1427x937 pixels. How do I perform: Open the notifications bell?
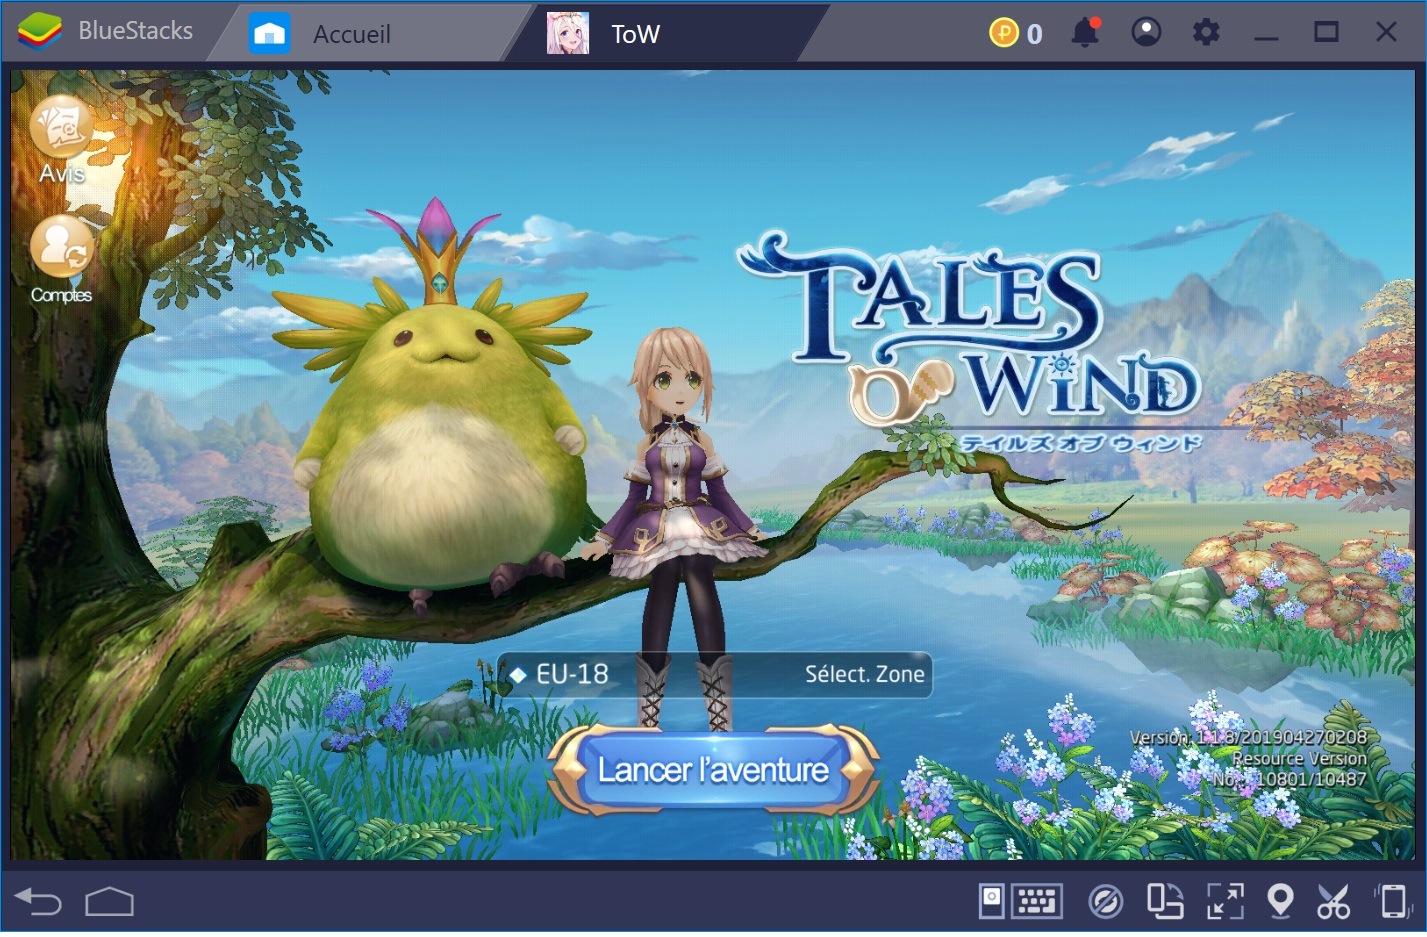(1085, 32)
